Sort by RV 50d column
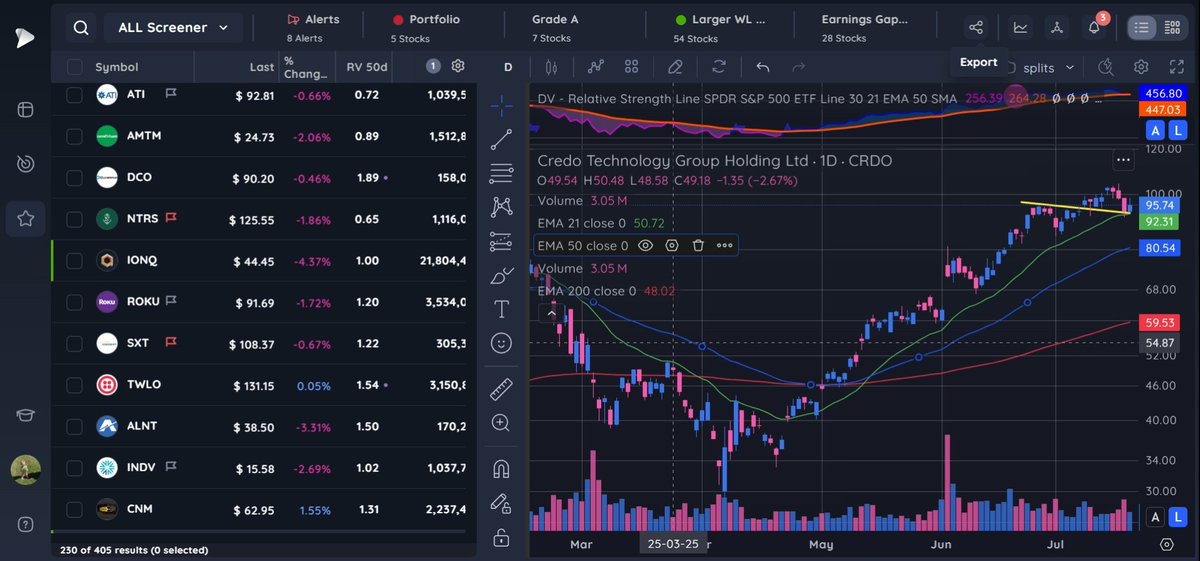This screenshot has height=561, width=1200. tap(366, 67)
